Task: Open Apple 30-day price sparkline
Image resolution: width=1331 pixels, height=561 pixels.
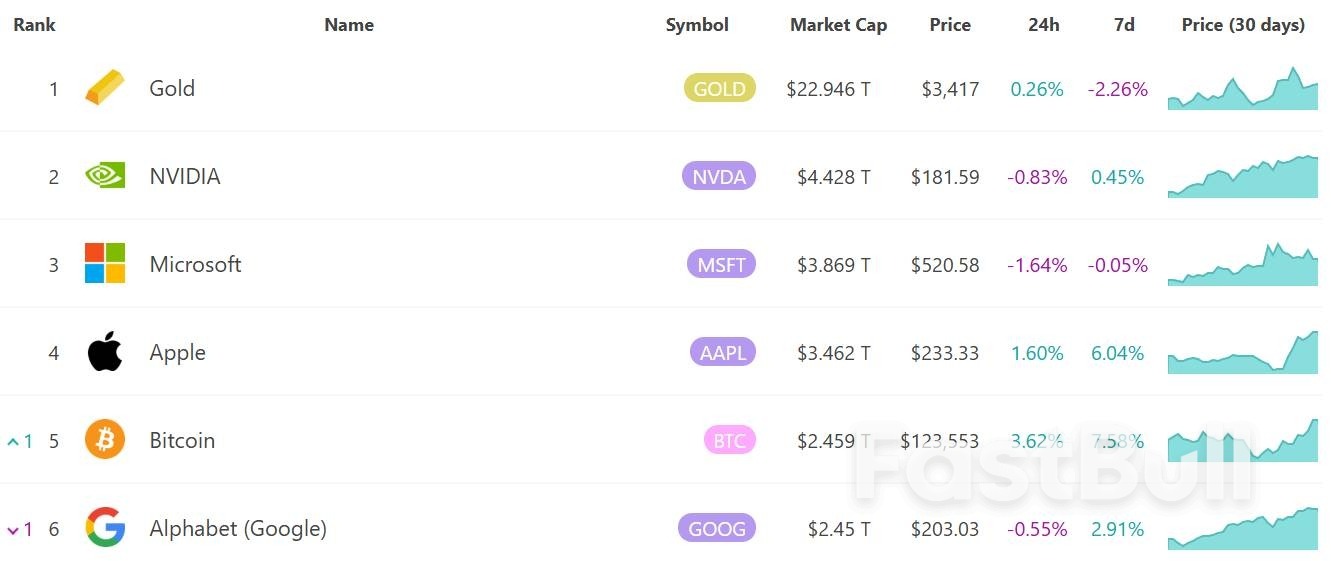Action: tap(1243, 353)
